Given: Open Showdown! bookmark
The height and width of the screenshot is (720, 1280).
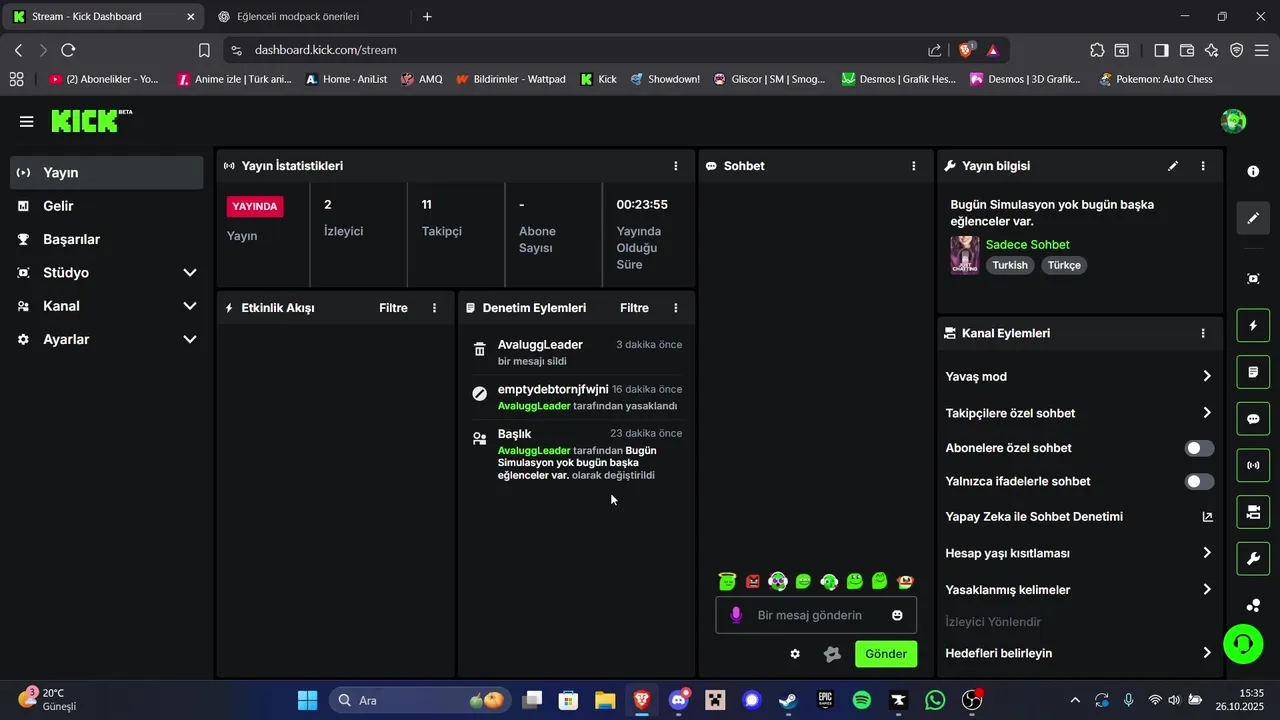Looking at the screenshot, I should tap(665, 79).
